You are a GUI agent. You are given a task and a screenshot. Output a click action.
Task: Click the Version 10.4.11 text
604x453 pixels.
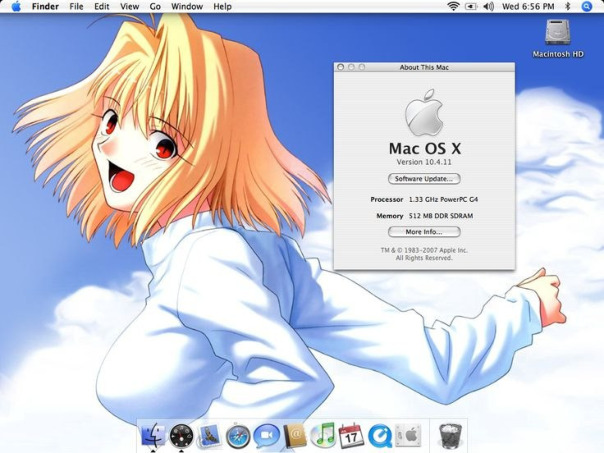424,162
